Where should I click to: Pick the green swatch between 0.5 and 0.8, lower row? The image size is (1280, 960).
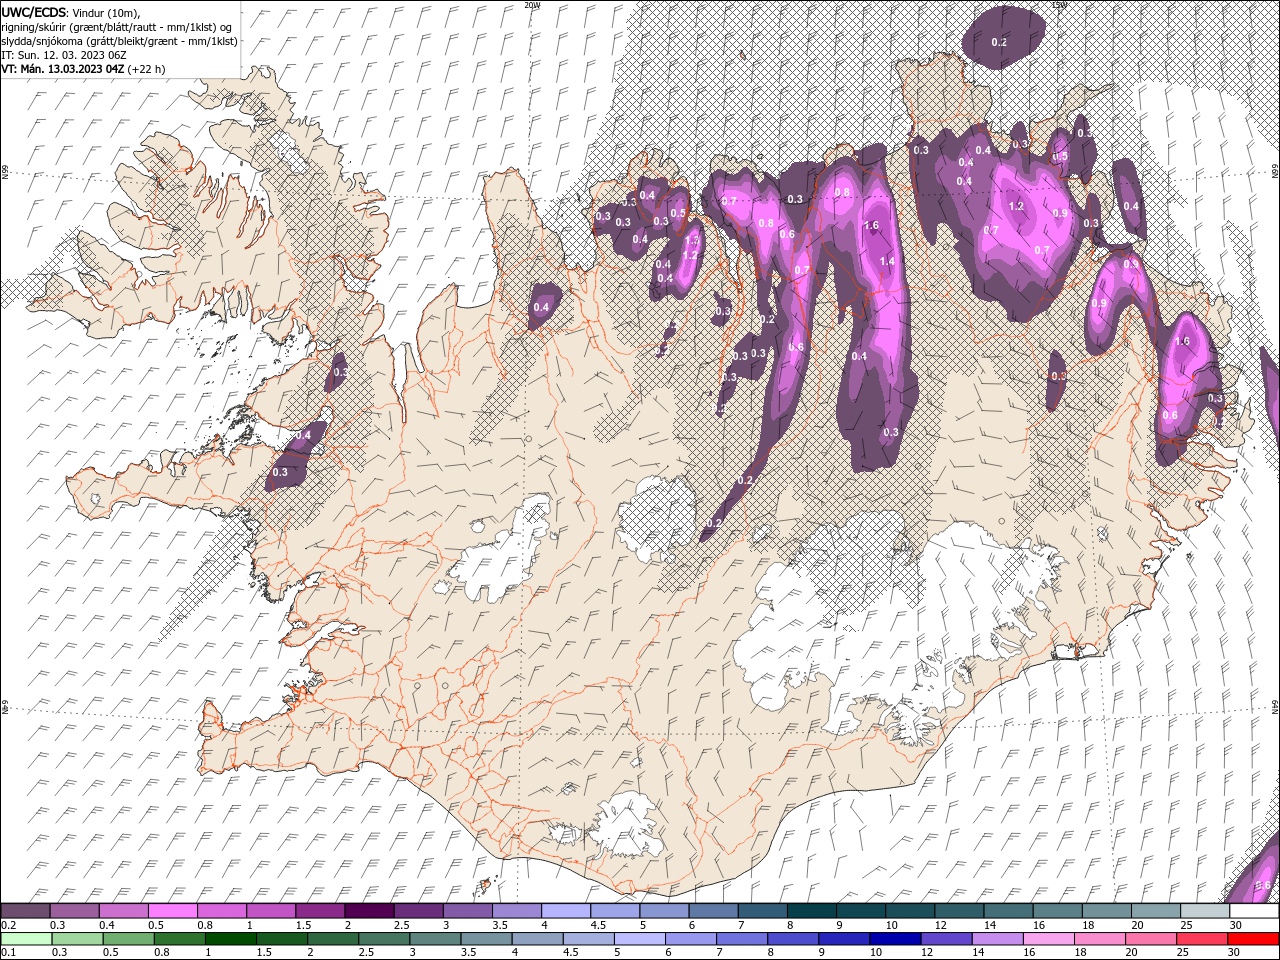(128, 939)
